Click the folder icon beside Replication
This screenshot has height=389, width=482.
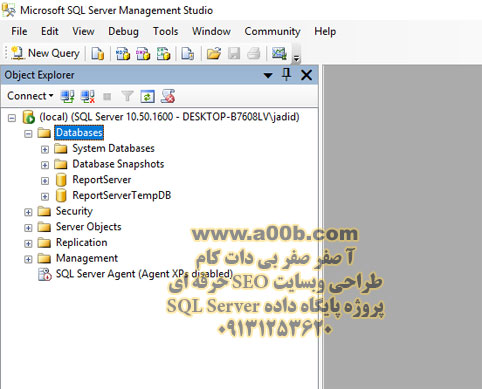point(44,243)
